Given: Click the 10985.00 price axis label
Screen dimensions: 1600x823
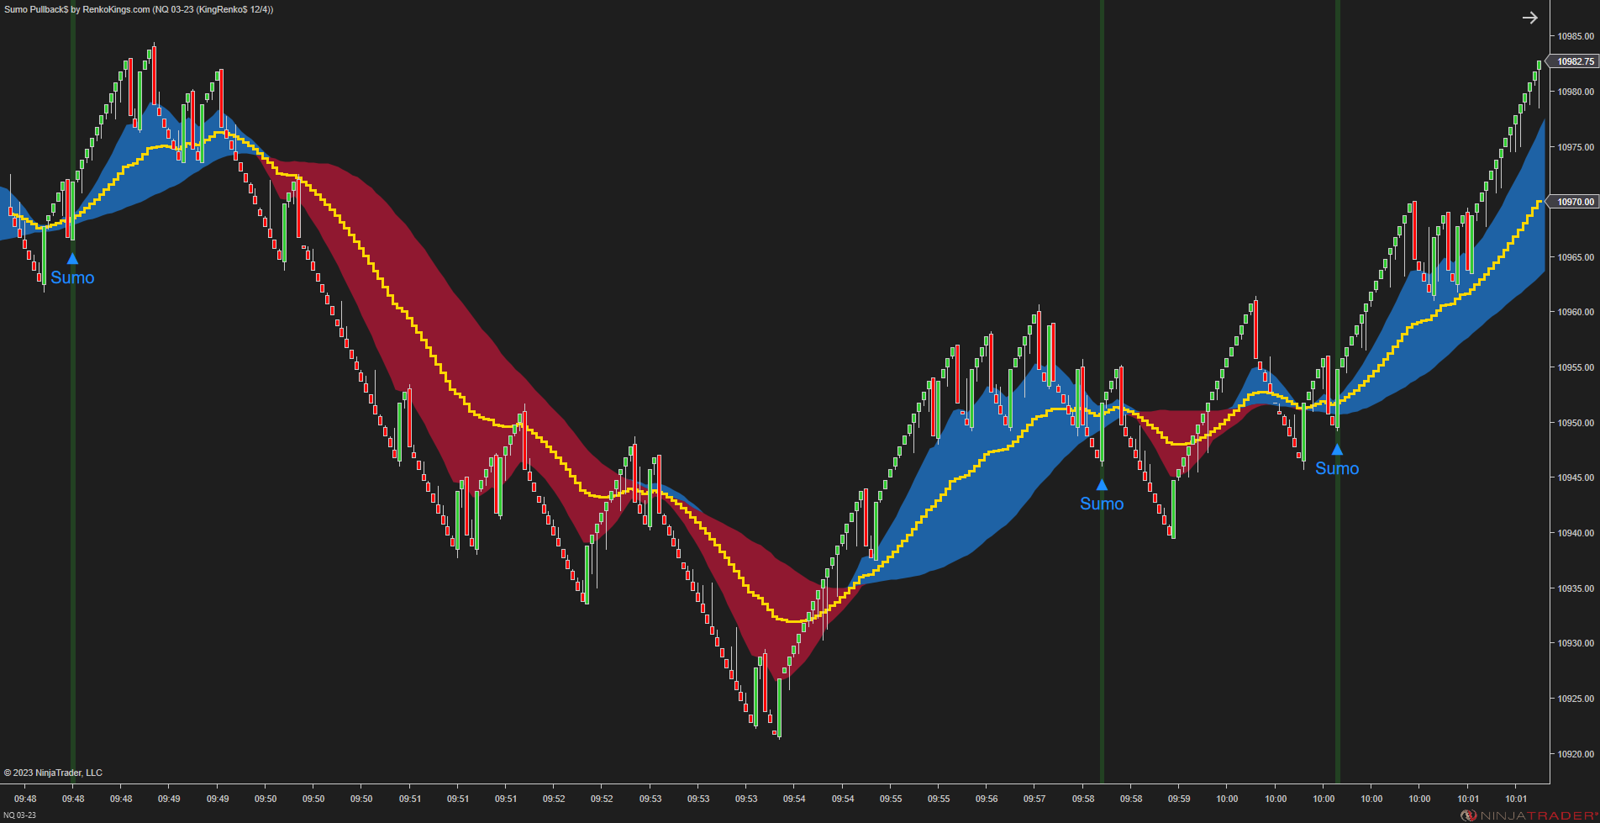Looking at the screenshot, I should [x=1575, y=37].
